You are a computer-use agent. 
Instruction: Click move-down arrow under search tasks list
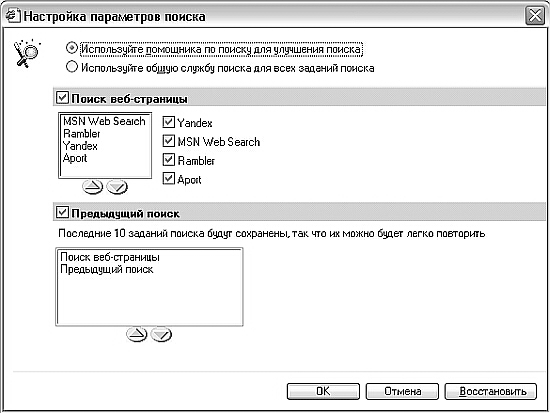pos(161,334)
